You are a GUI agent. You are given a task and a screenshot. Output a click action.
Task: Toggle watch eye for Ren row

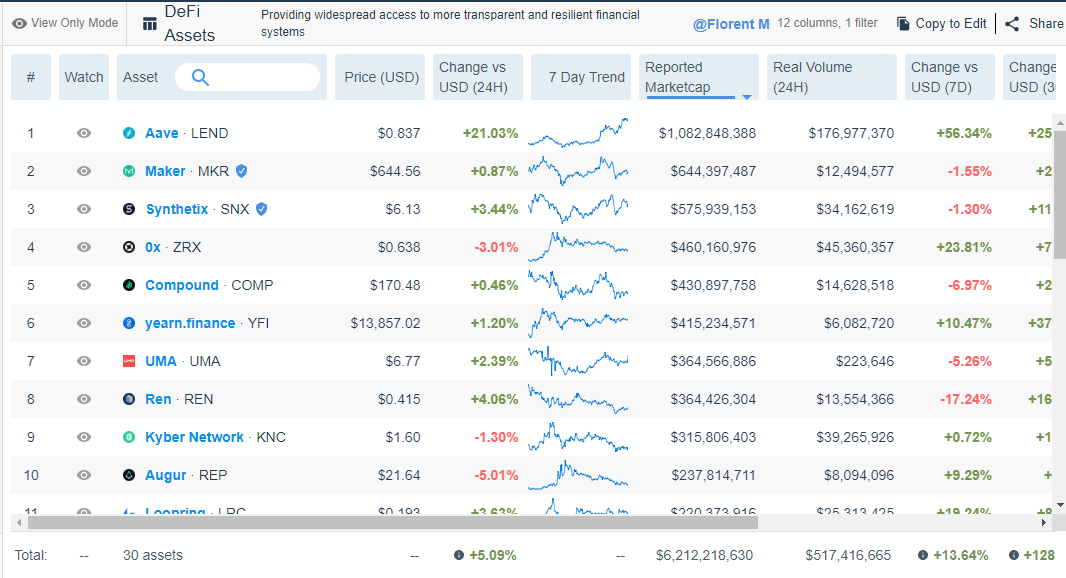pos(84,399)
